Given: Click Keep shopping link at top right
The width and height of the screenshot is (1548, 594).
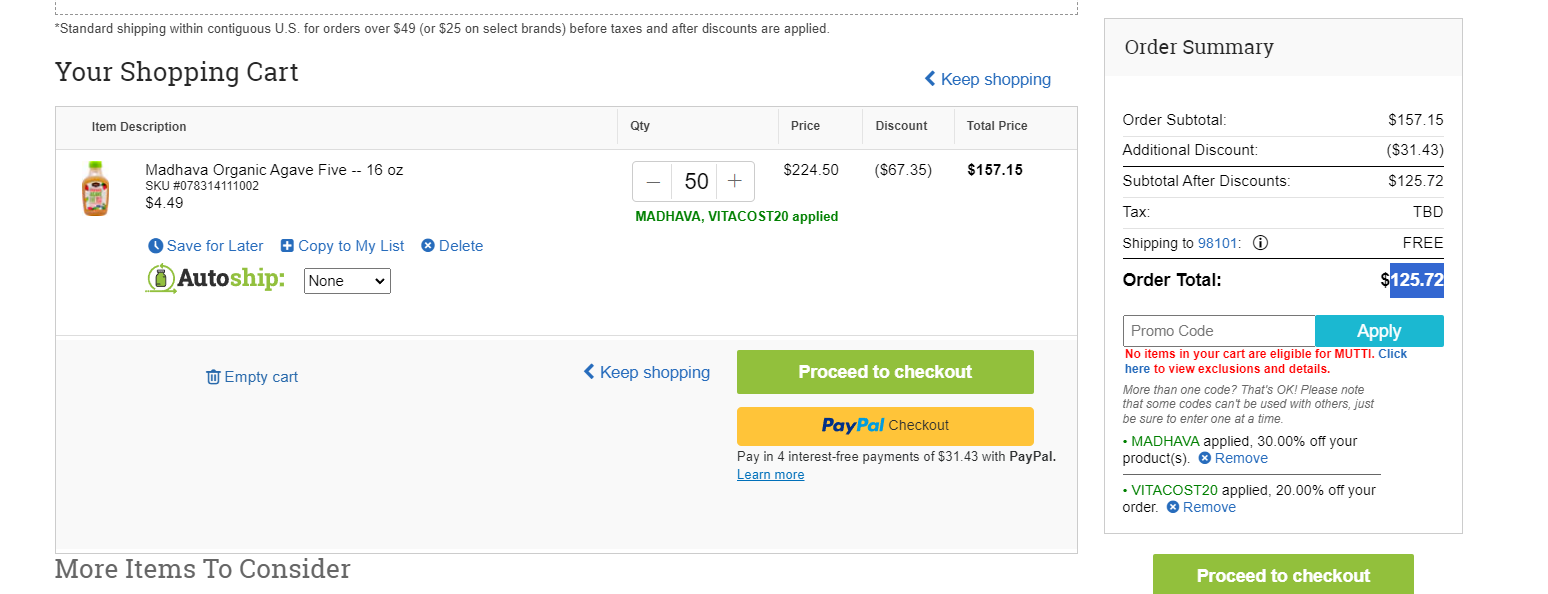Looking at the screenshot, I should [987, 79].
